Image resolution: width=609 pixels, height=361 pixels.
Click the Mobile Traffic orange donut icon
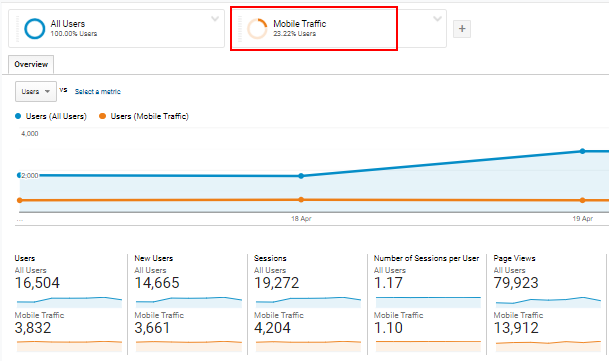[258, 29]
